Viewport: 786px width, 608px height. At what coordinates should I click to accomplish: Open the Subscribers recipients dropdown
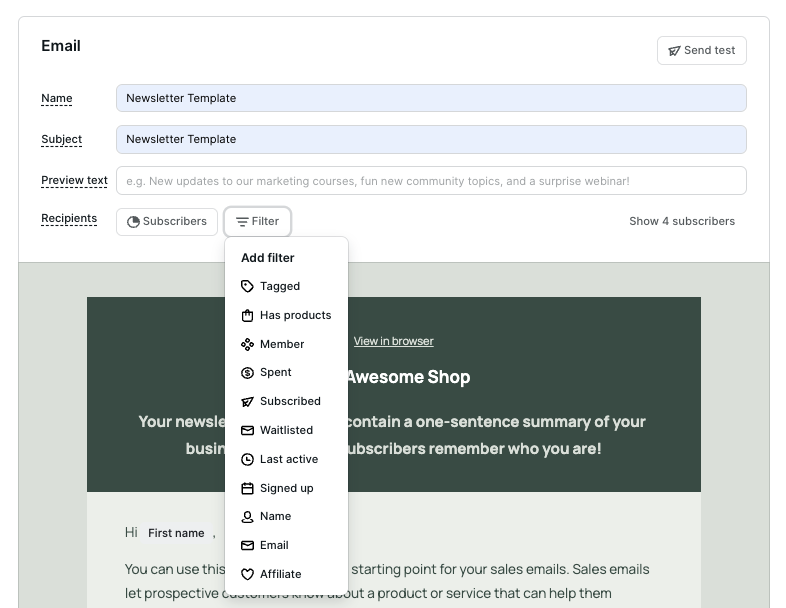[167, 222]
